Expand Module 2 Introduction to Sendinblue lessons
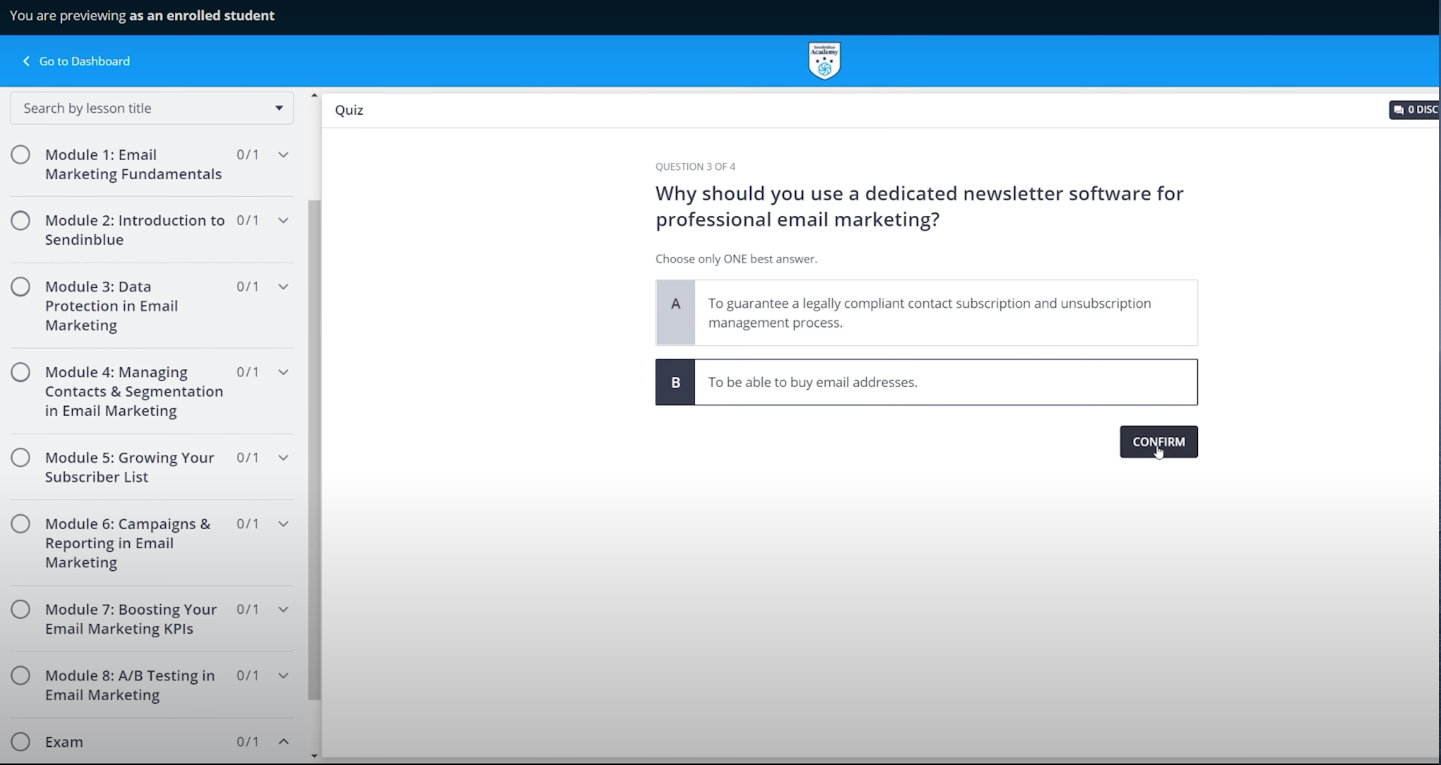Screen dimensions: 1441x765 (283, 220)
